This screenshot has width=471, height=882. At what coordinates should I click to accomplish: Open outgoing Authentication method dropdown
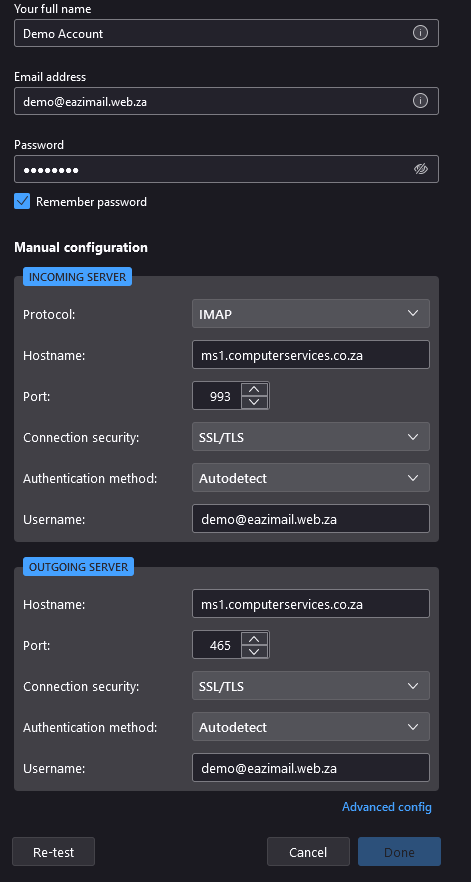pyautogui.click(x=311, y=727)
